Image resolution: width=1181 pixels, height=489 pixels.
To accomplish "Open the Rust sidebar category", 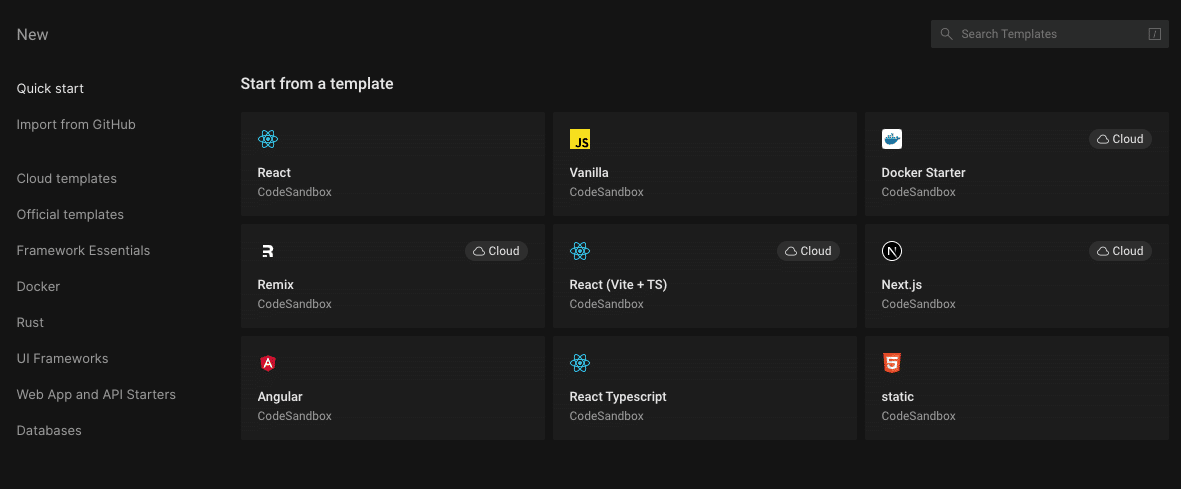I will [x=30, y=323].
